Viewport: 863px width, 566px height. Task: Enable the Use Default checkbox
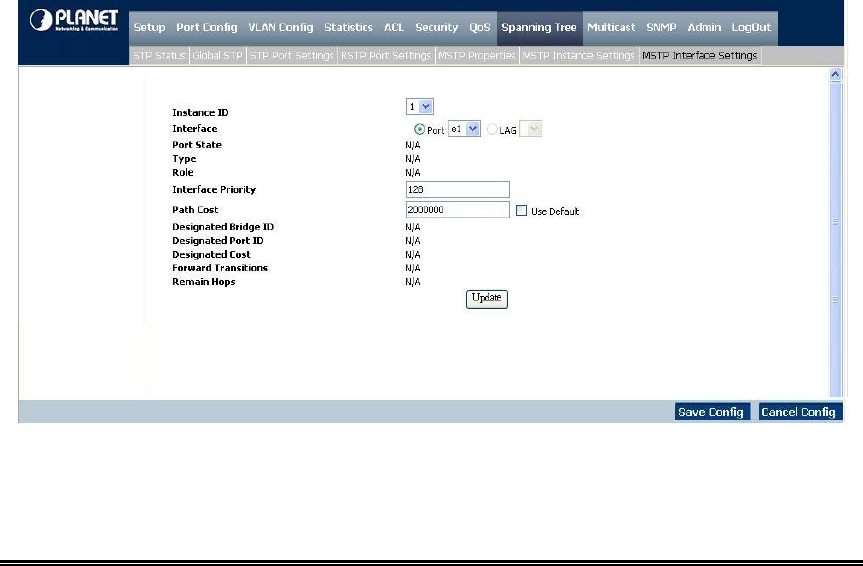point(522,211)
